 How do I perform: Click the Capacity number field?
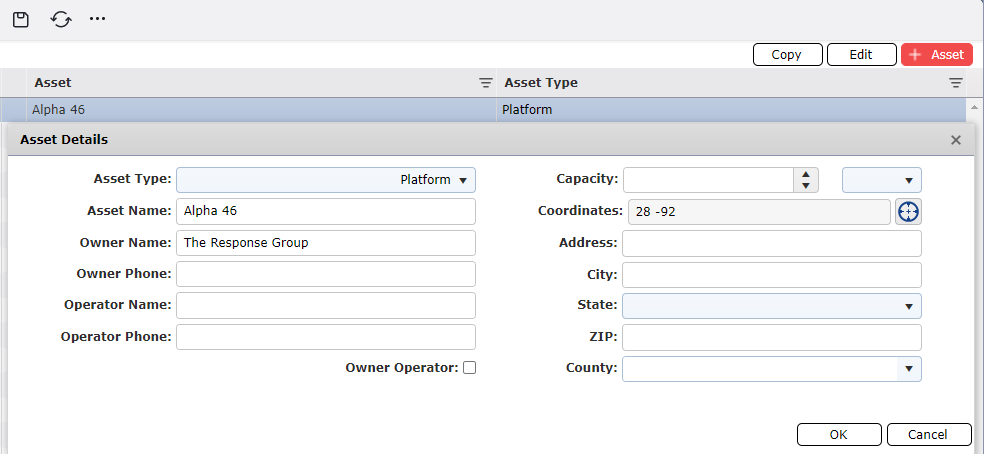pyautogui.click(x=709, y=180)
